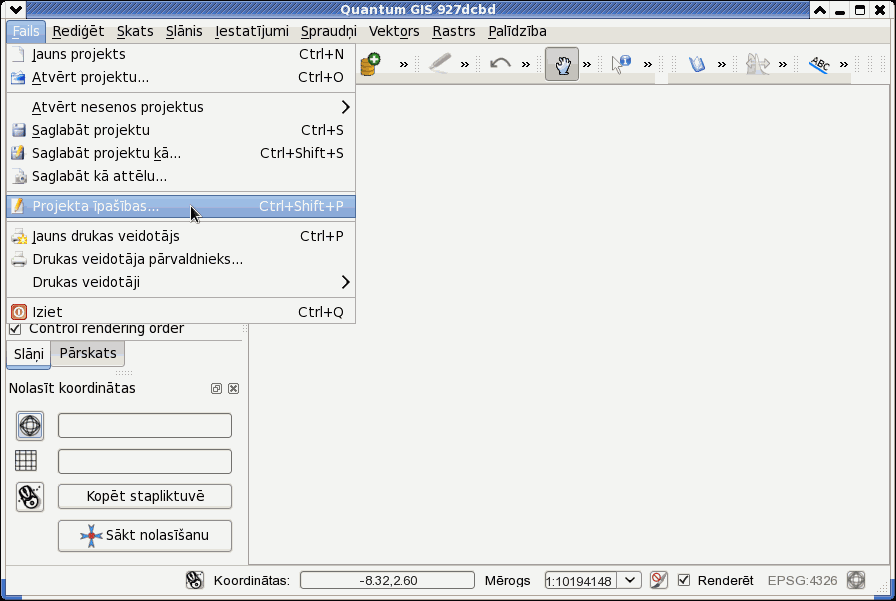
Task: Close the Nolasīt koordinātas panel
Action: tap(233, 388)
